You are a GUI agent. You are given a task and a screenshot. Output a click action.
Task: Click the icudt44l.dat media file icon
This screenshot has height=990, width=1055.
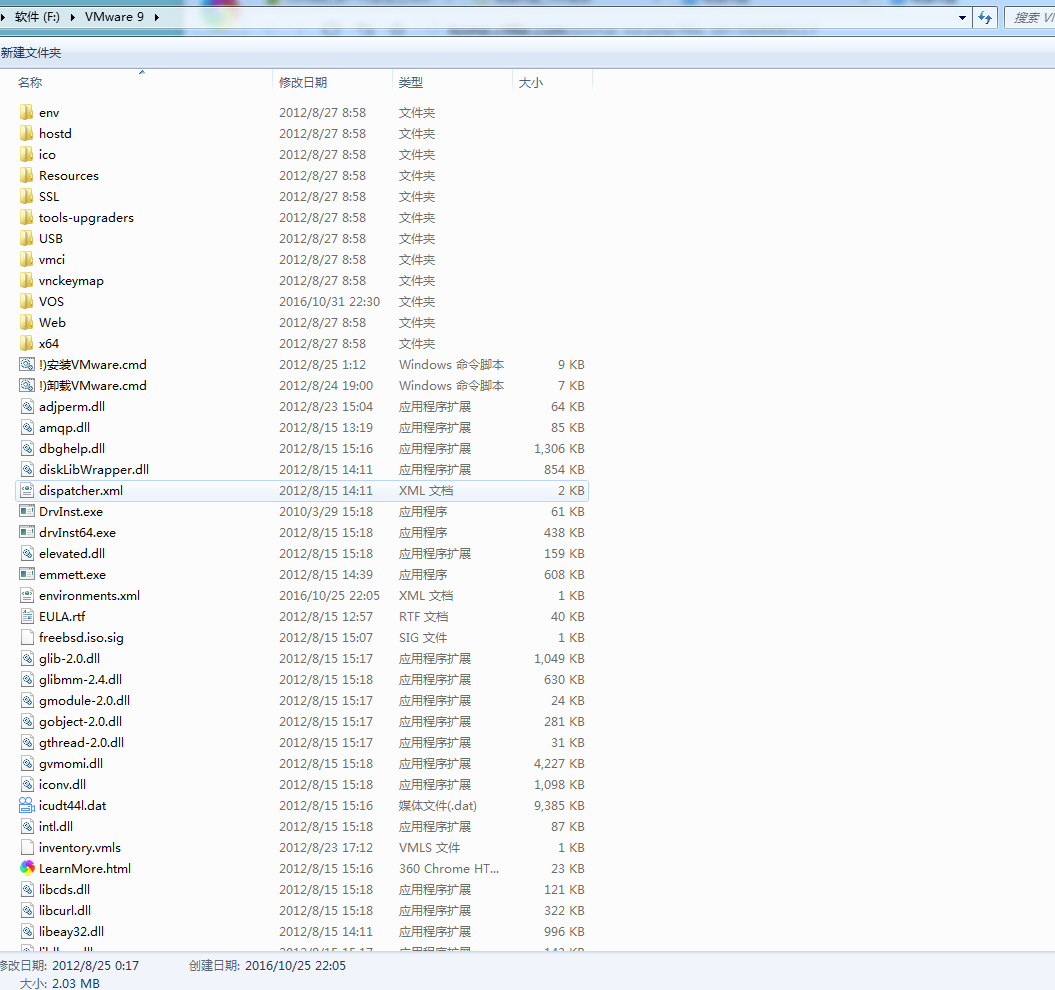click(26, 805)
